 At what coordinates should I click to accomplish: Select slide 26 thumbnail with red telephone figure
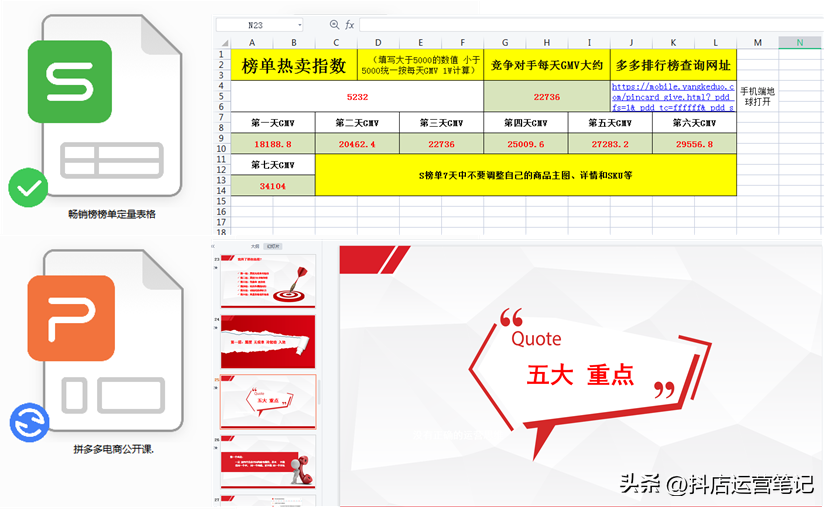[268, 461]
